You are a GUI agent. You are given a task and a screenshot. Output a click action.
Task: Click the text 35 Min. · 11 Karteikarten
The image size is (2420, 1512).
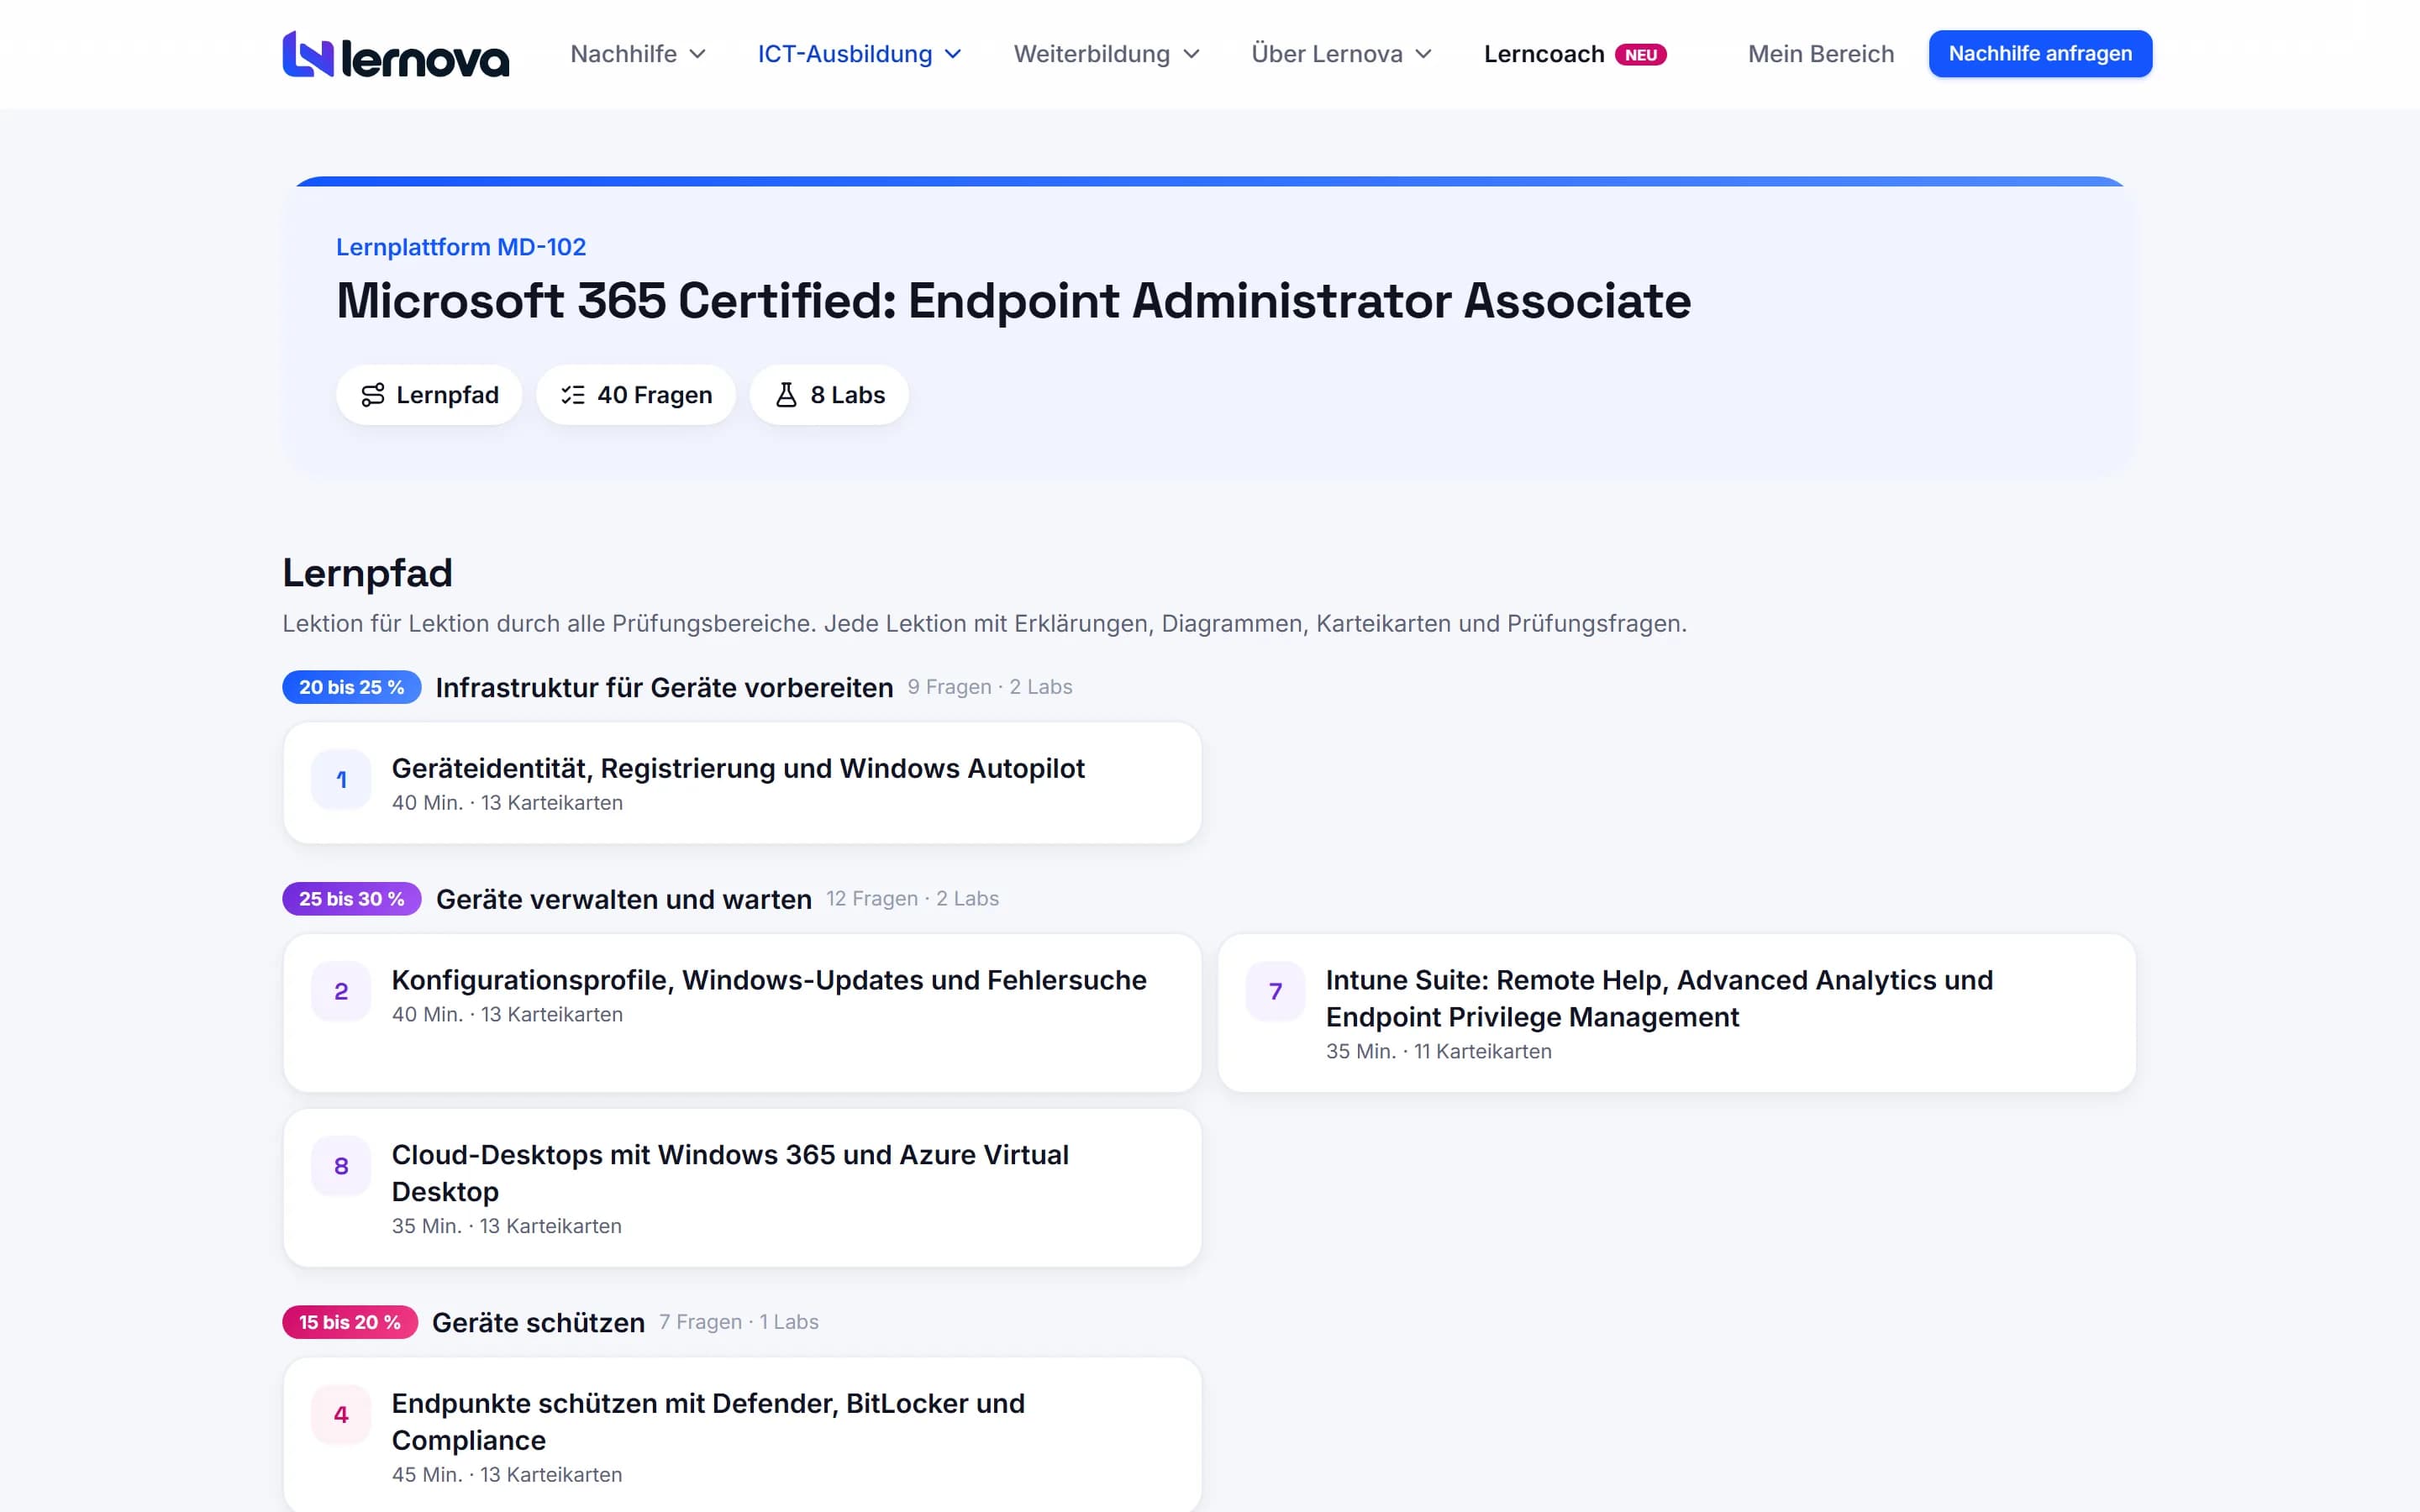[x=1439, y=1051]
